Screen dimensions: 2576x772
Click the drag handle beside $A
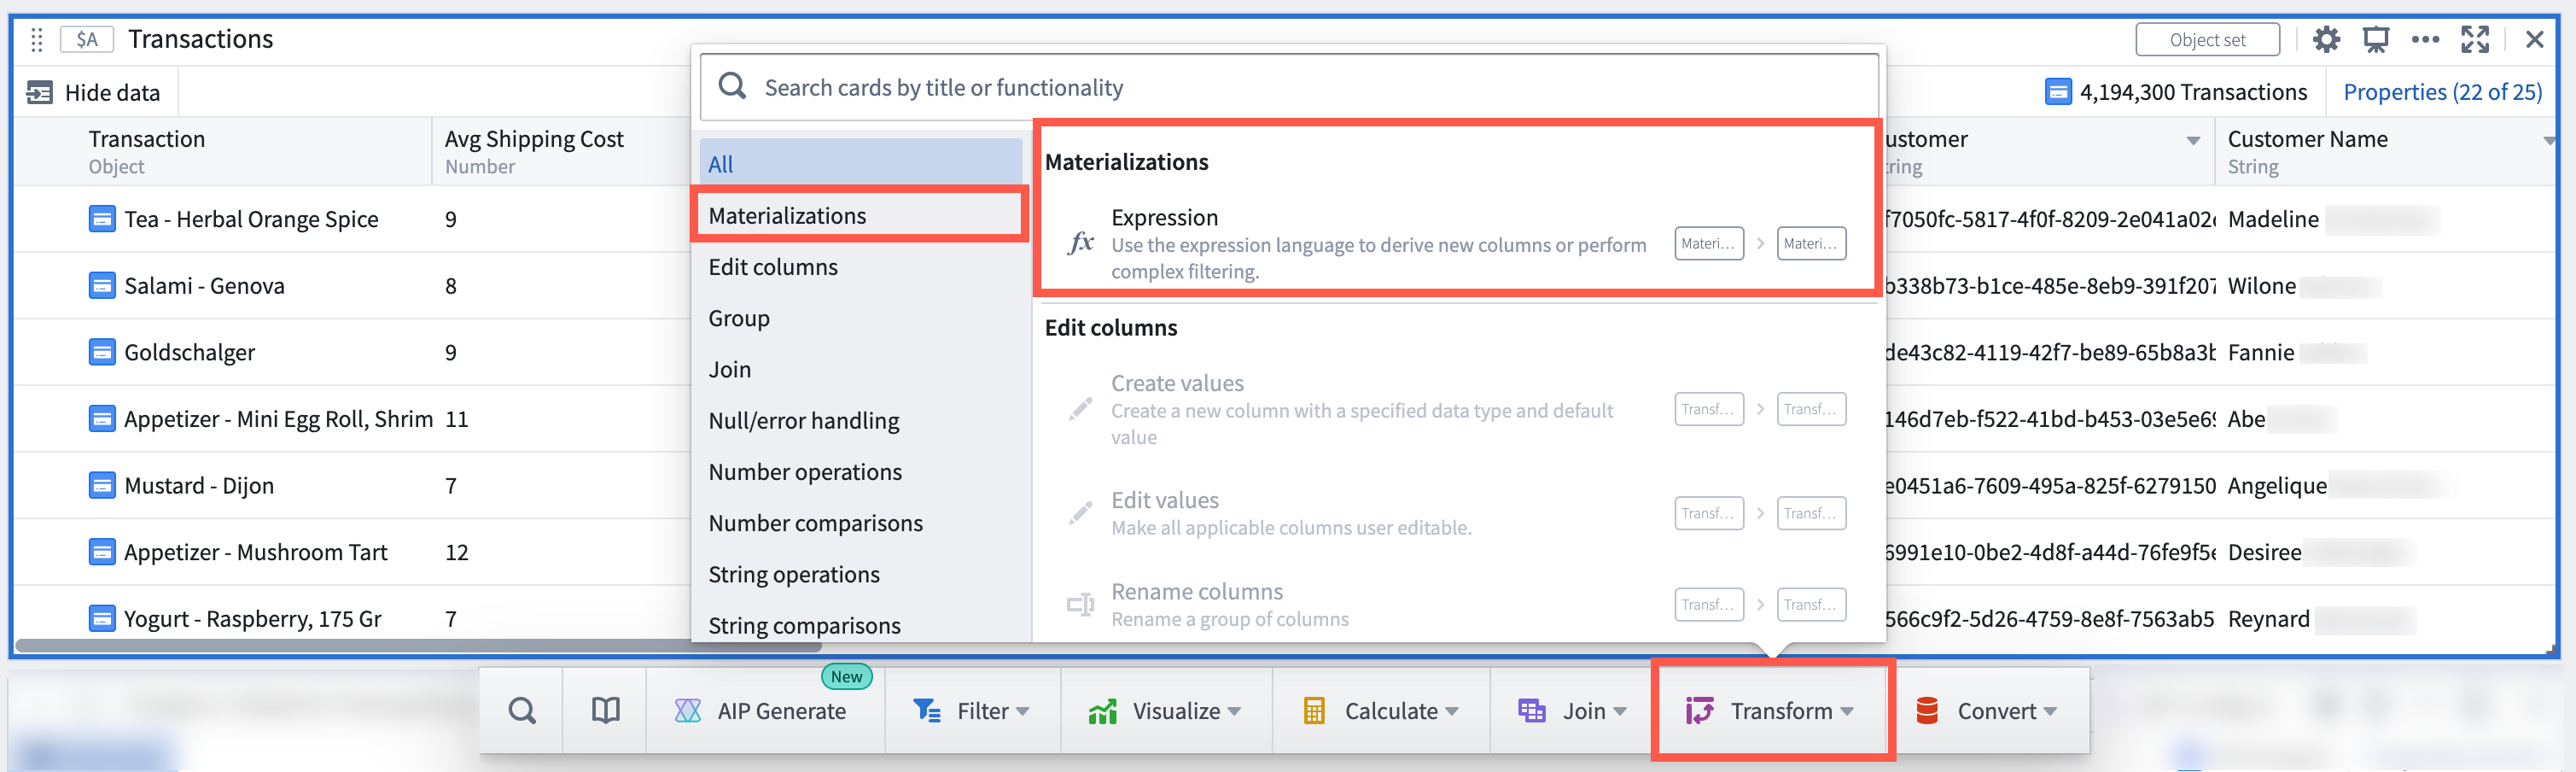point(37,40)
